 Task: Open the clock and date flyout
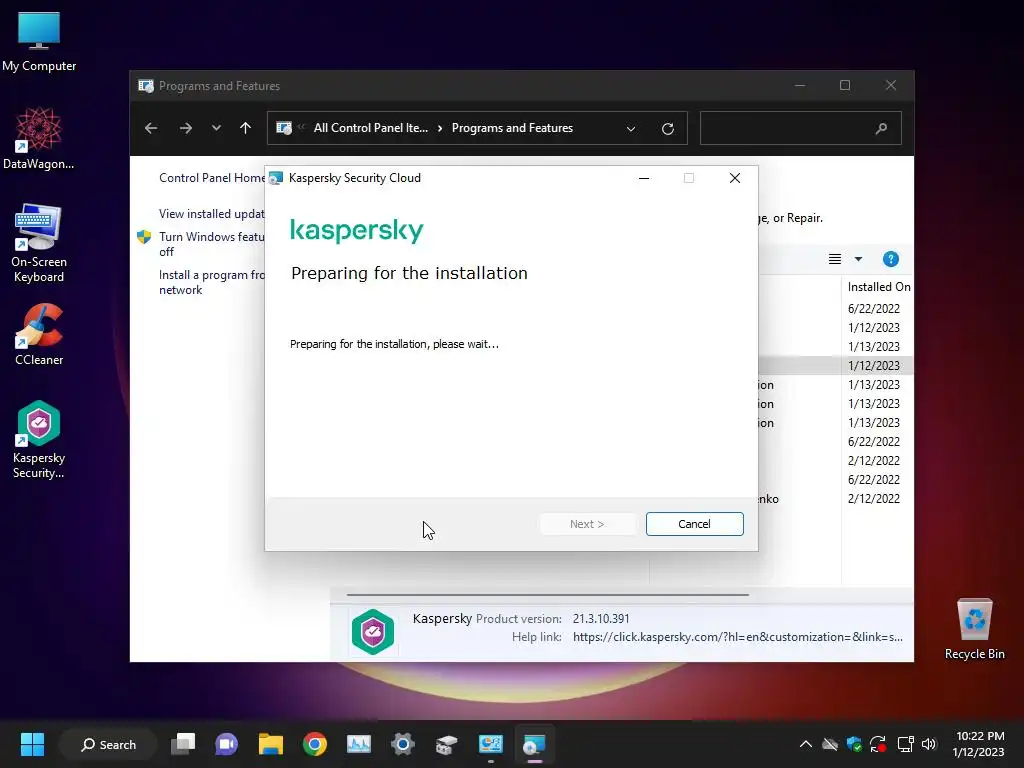(x=978, y=744)
